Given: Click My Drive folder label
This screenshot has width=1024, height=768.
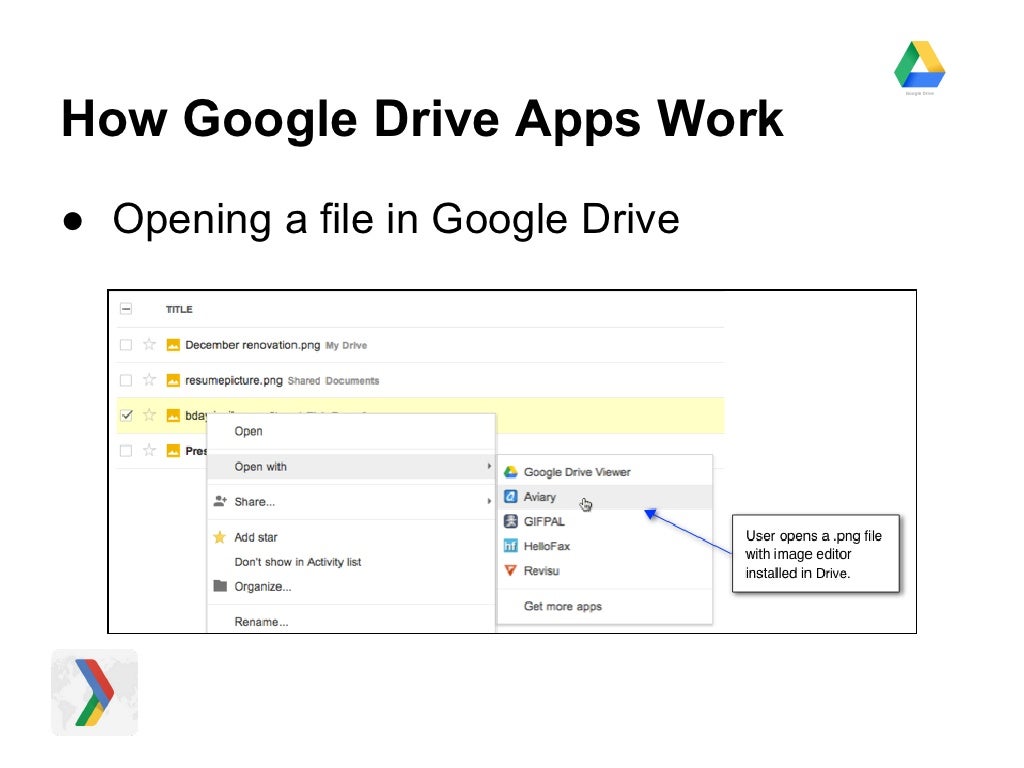Looking at the screenshot, I should 346,345.
